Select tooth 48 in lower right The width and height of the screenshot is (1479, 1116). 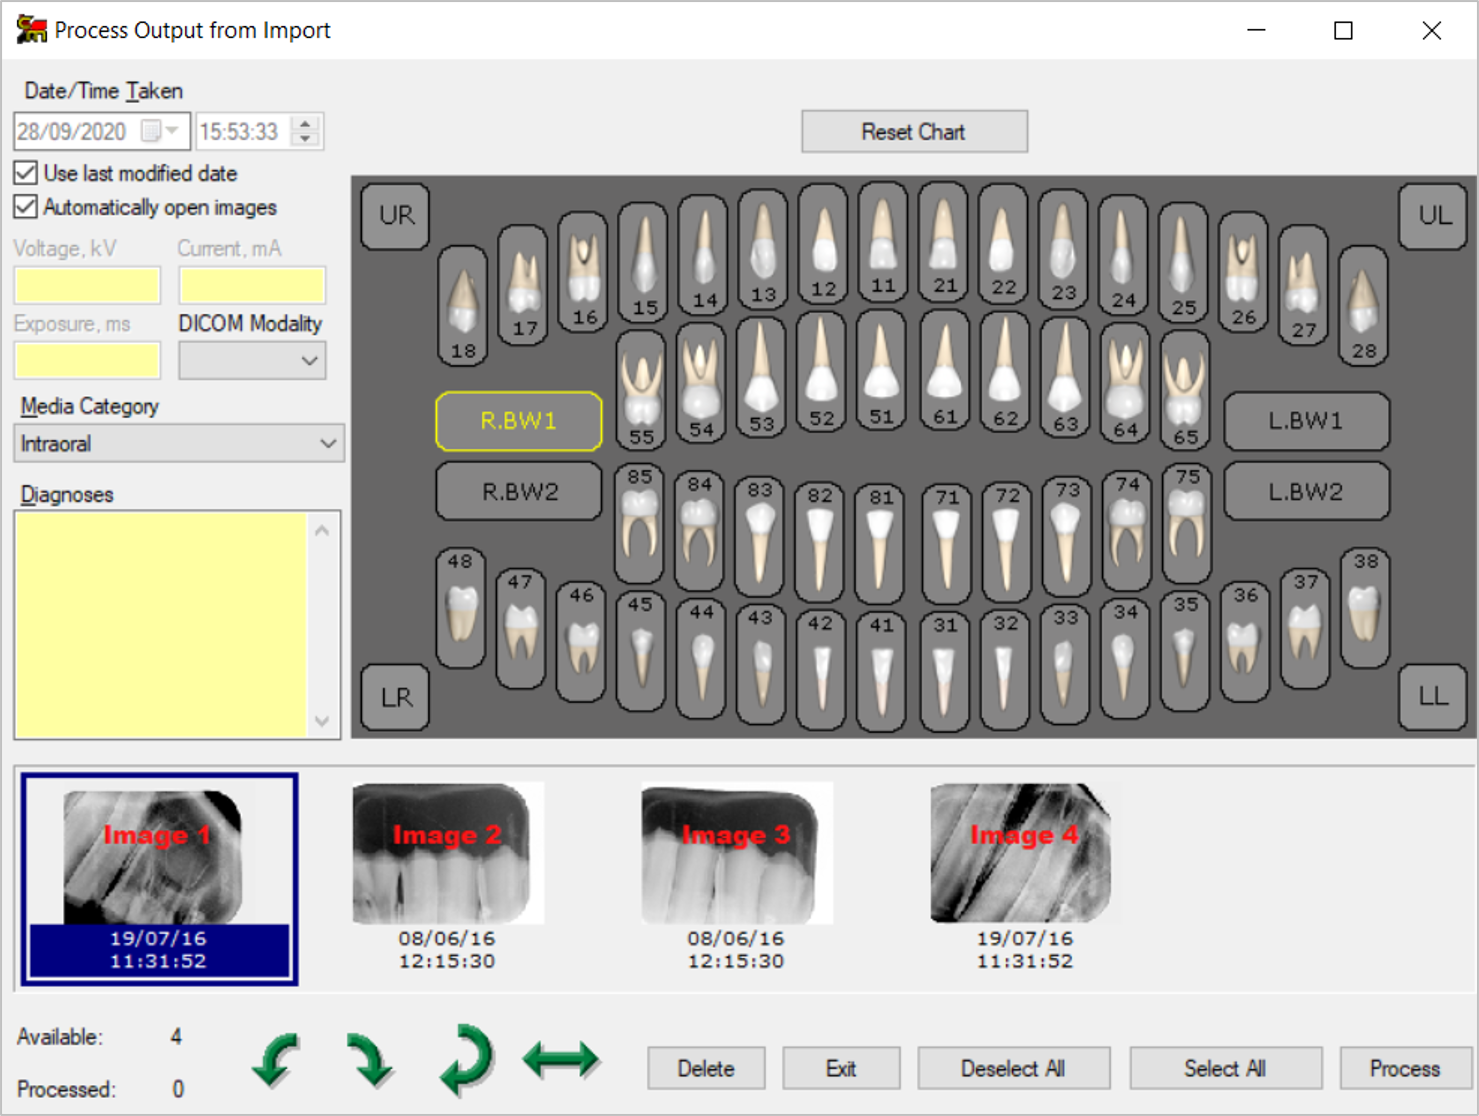point(461,608)
